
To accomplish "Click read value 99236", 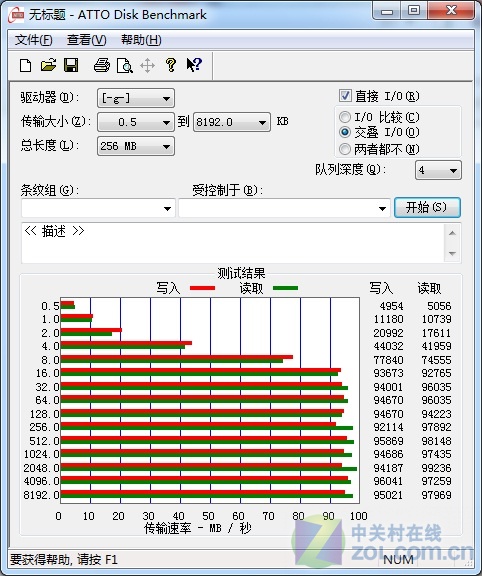I will [x=436, y=468].
